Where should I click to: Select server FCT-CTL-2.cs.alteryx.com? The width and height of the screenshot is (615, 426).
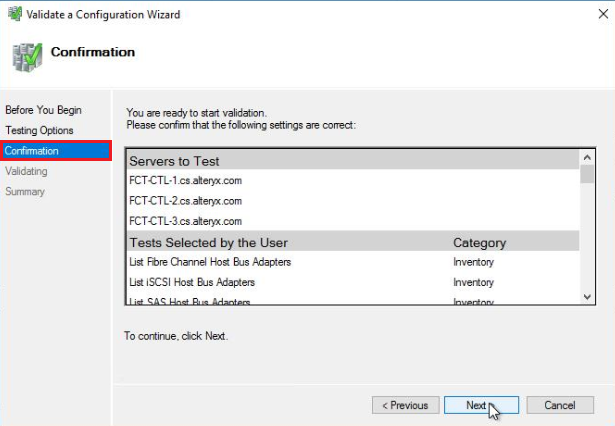[185, 201]
